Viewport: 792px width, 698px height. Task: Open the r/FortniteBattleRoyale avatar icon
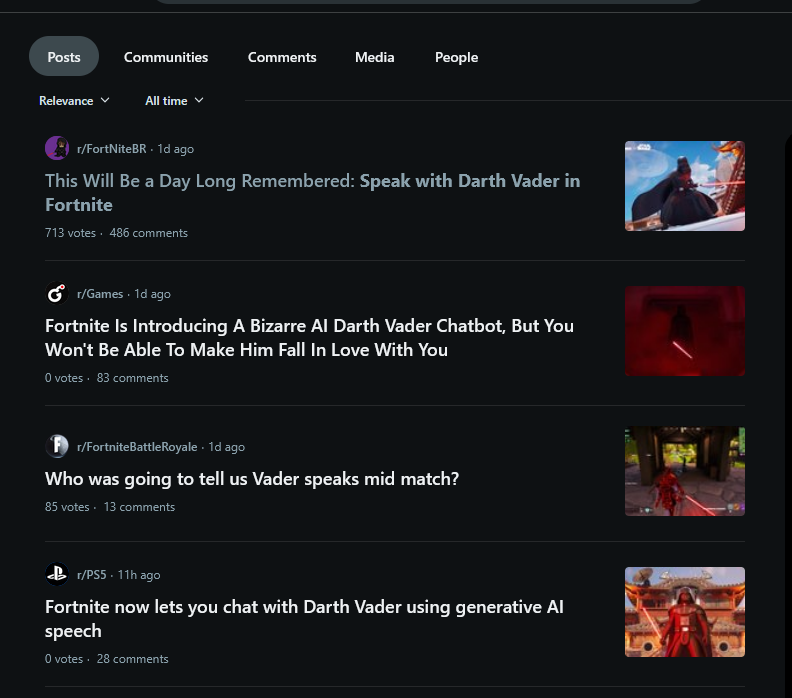coord(57,446)
